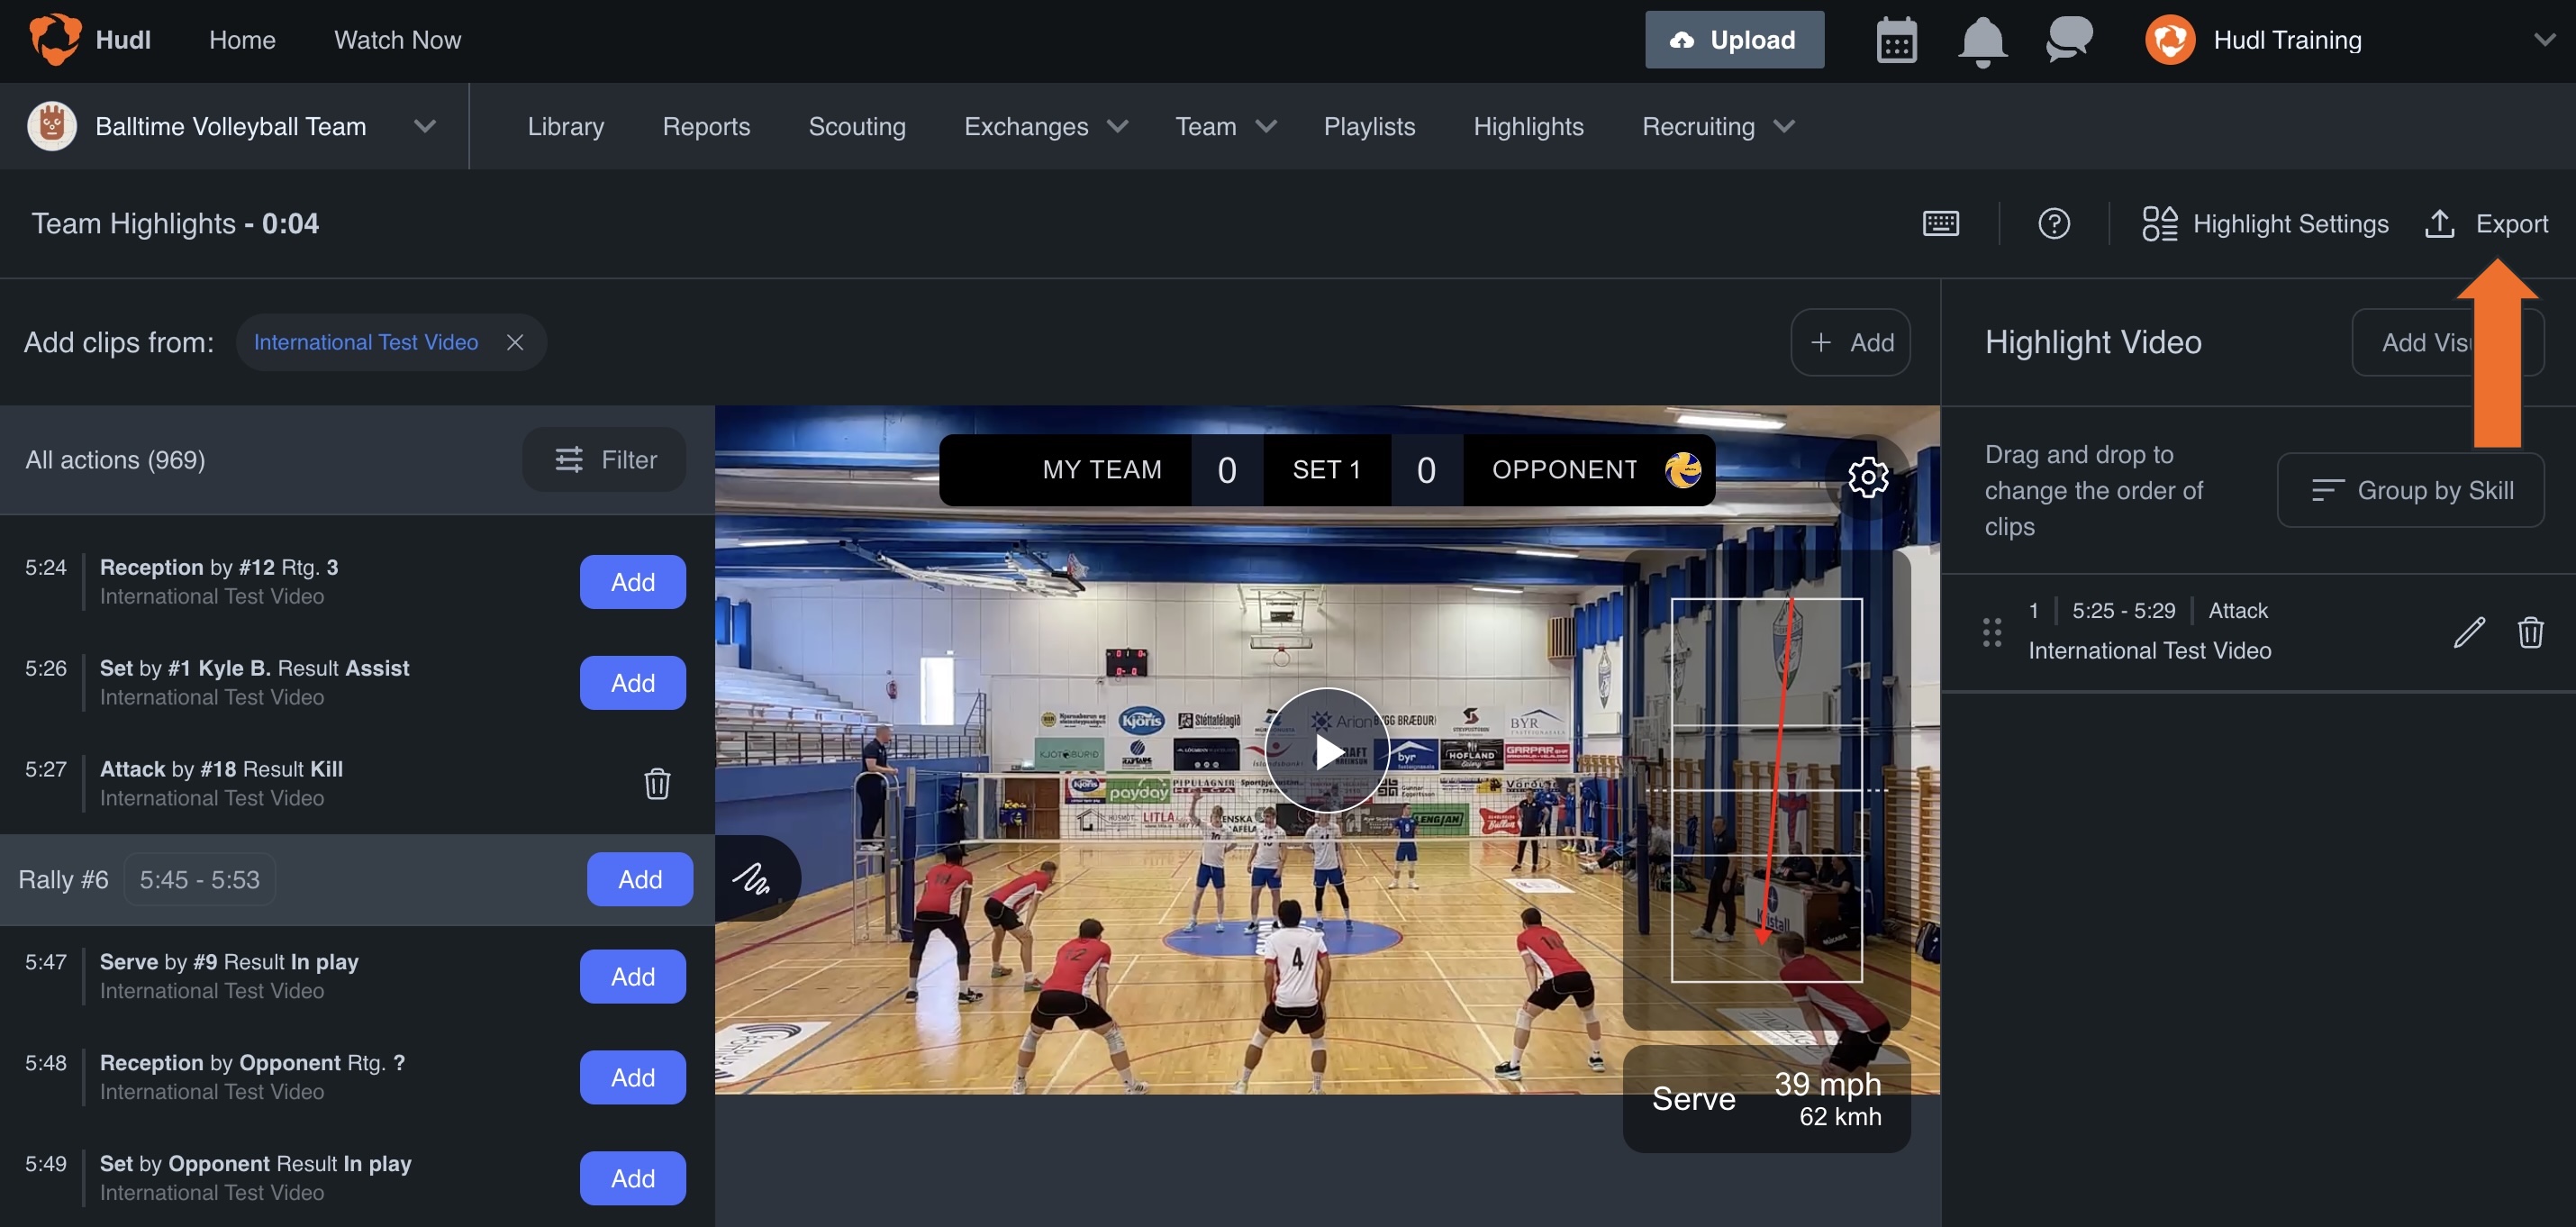Add the 5:48 Reception by Opponent clip
Image resolution: width=2576 pixels, height=1227 pixels.
point(632,1077)
